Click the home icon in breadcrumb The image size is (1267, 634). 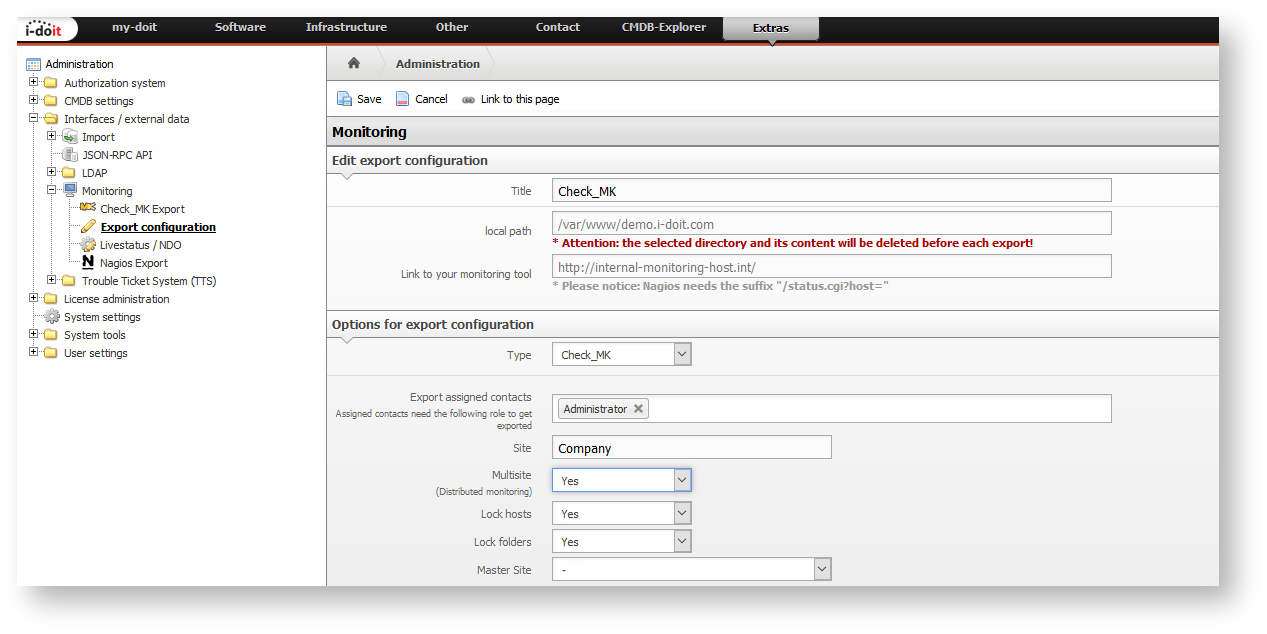[353, 63]
